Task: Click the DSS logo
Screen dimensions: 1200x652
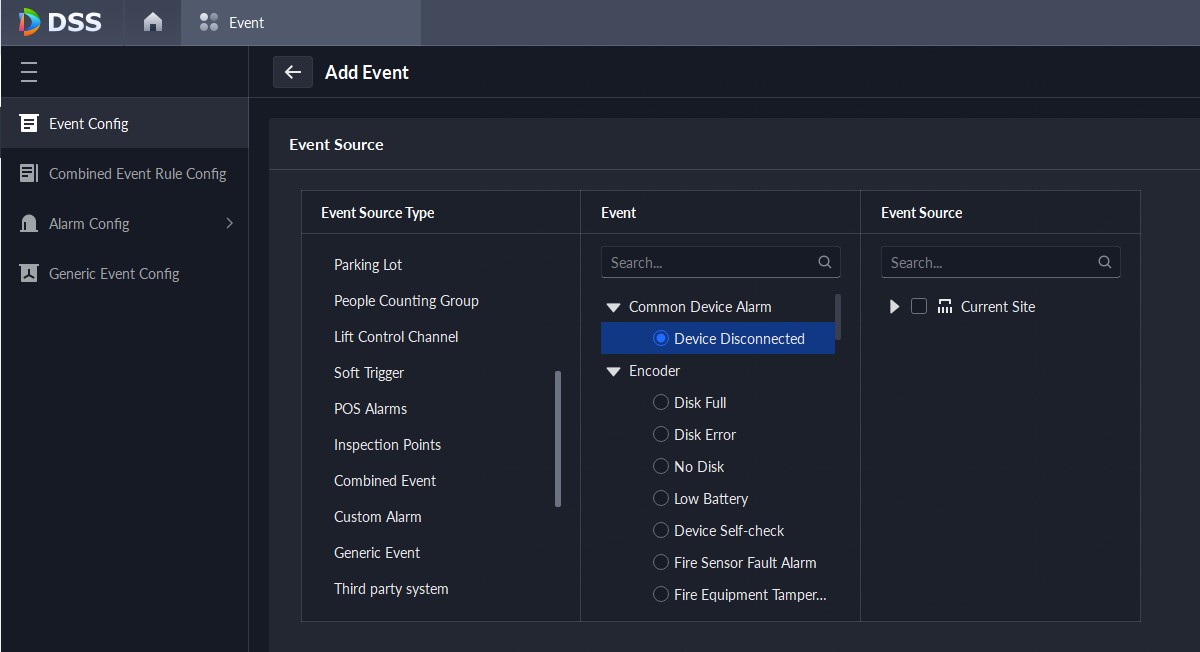Action: coord(60,21)
